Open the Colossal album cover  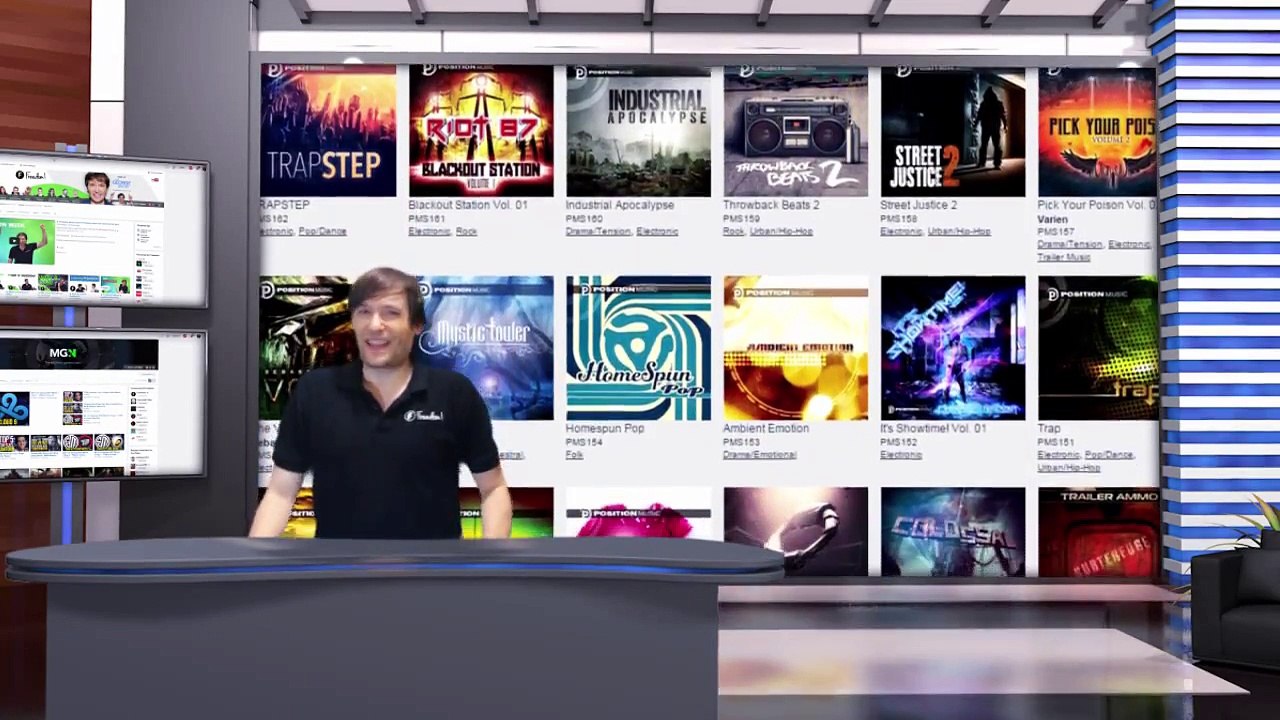click(953, 532)
